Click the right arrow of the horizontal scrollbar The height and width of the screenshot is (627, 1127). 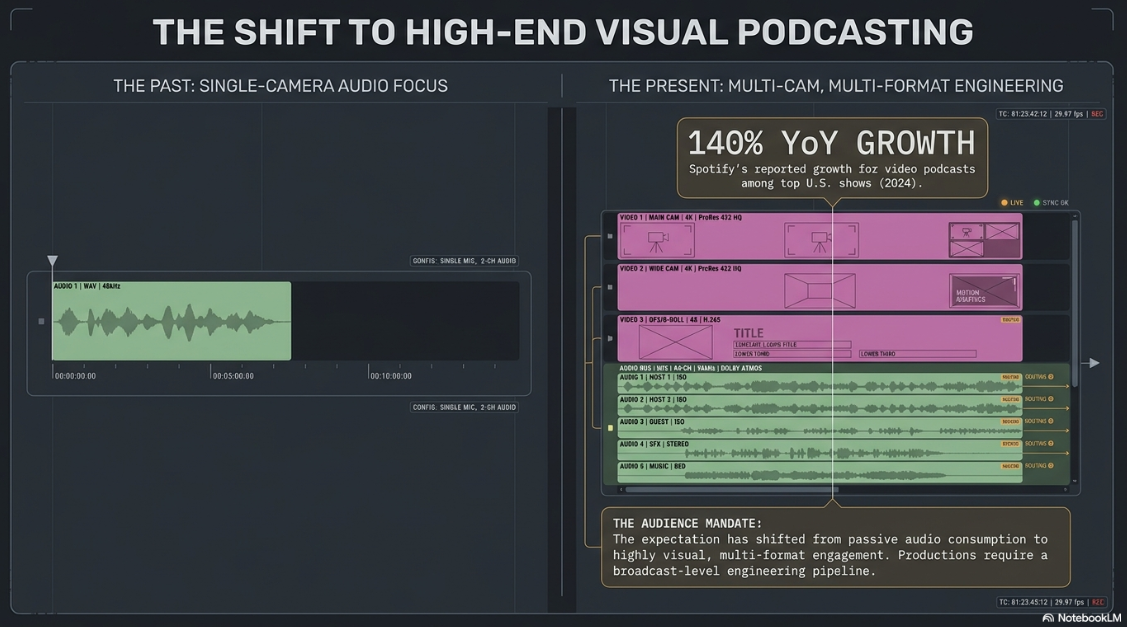(x=1067, y=490)
